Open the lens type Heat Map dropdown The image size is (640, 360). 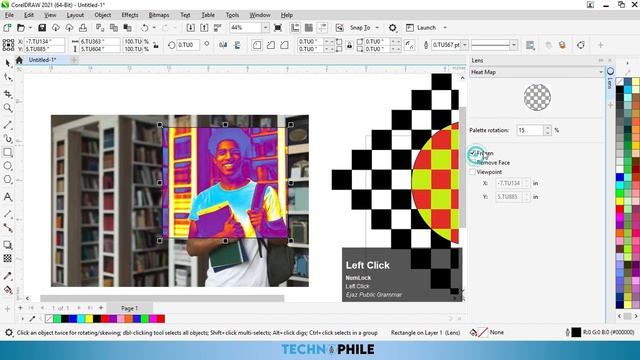click(537, 72)
